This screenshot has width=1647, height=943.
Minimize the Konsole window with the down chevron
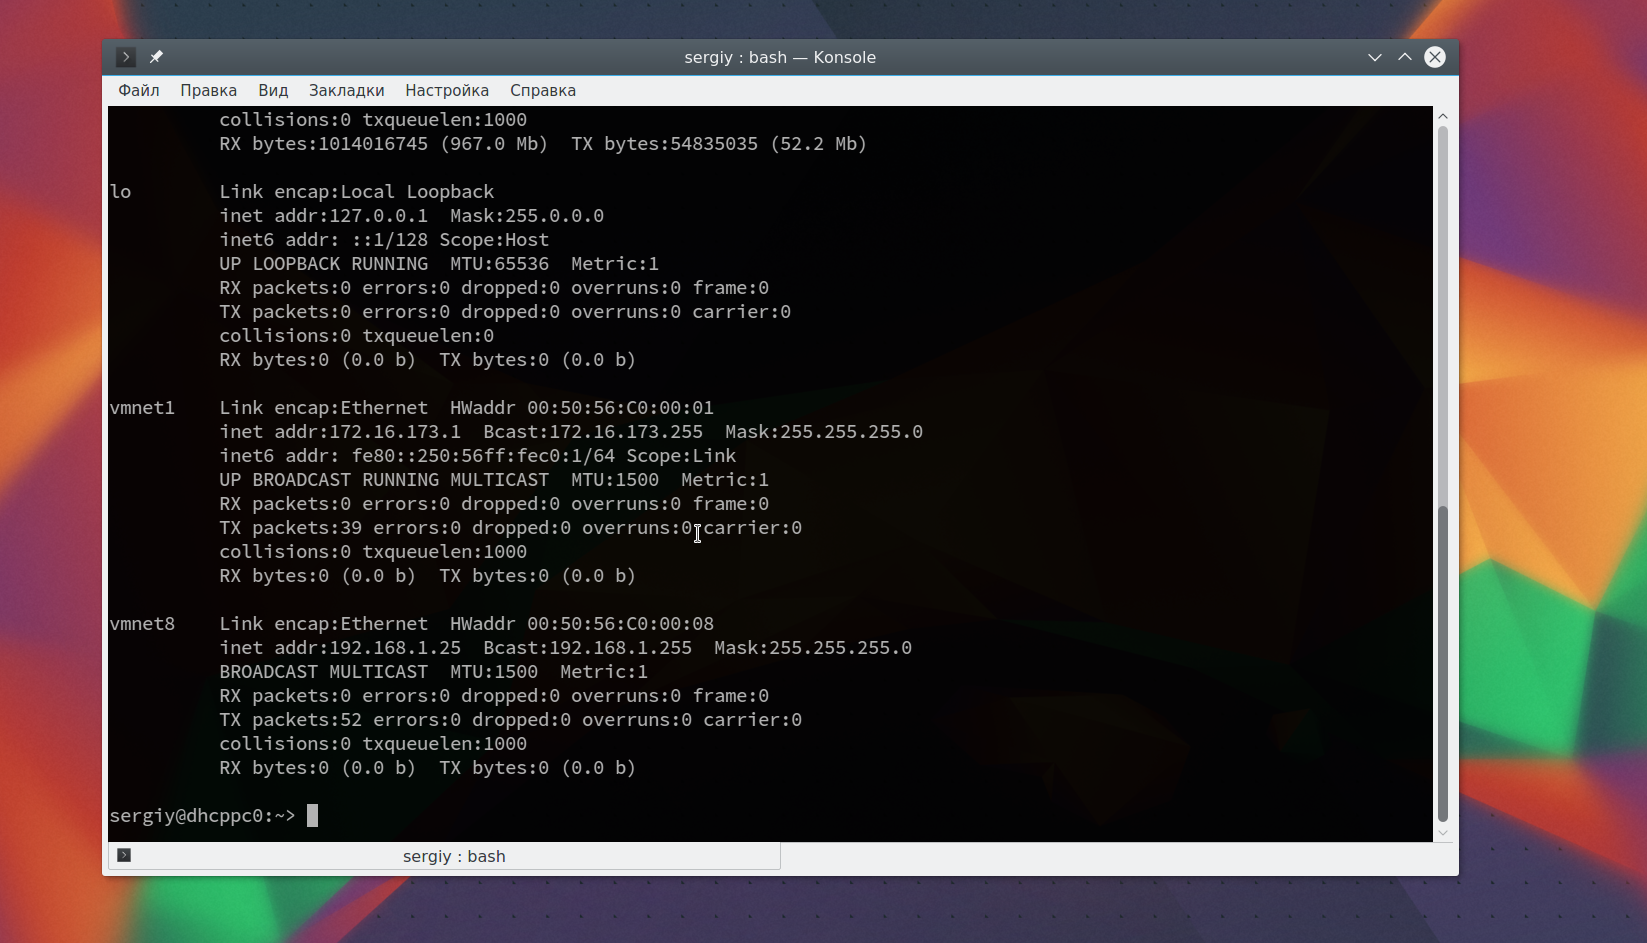point(1375,57)
